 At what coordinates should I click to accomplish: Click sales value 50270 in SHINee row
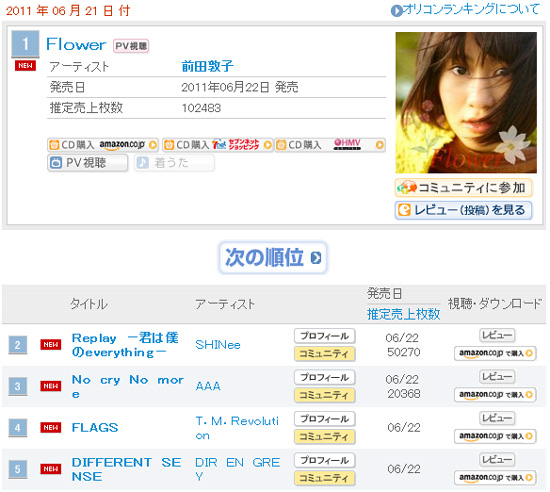tap(403, 352)
